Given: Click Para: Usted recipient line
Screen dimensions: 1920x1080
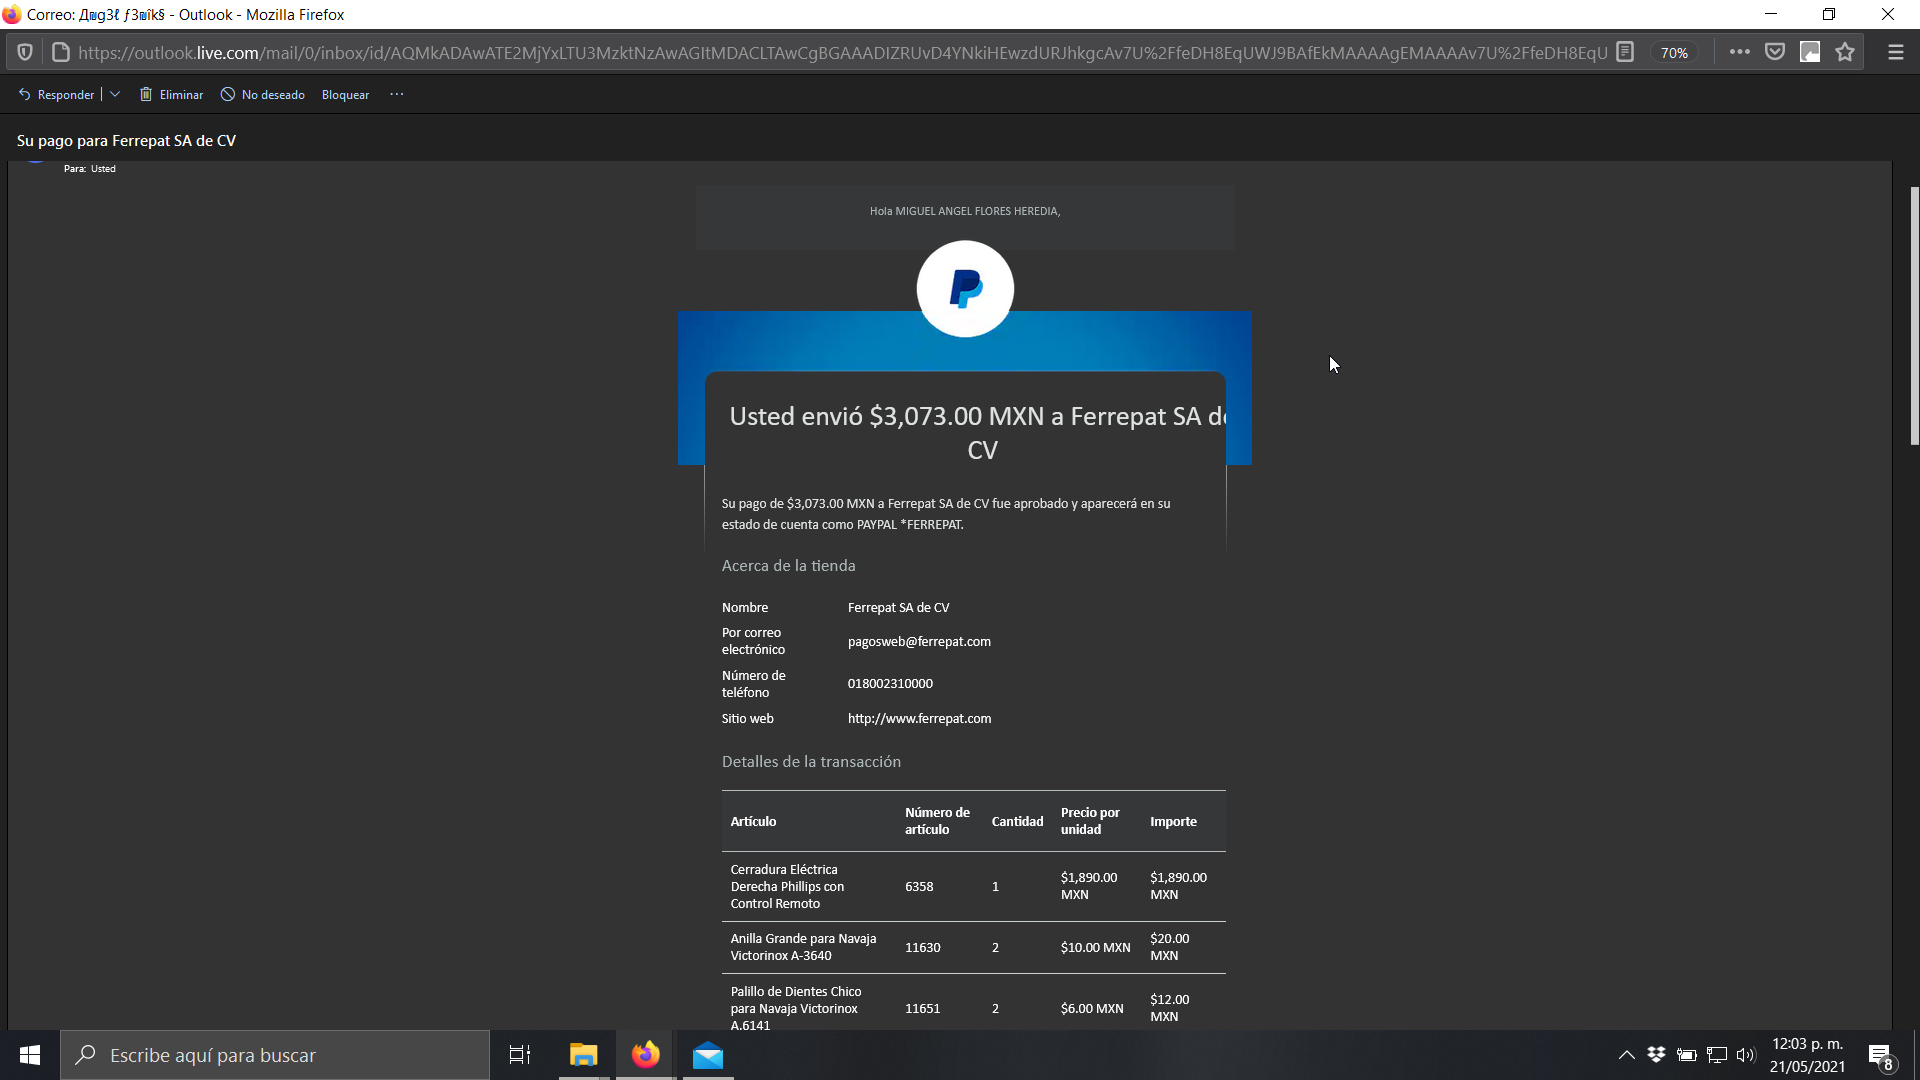Looking at the screenshot, I should click(x=90, y=169).
